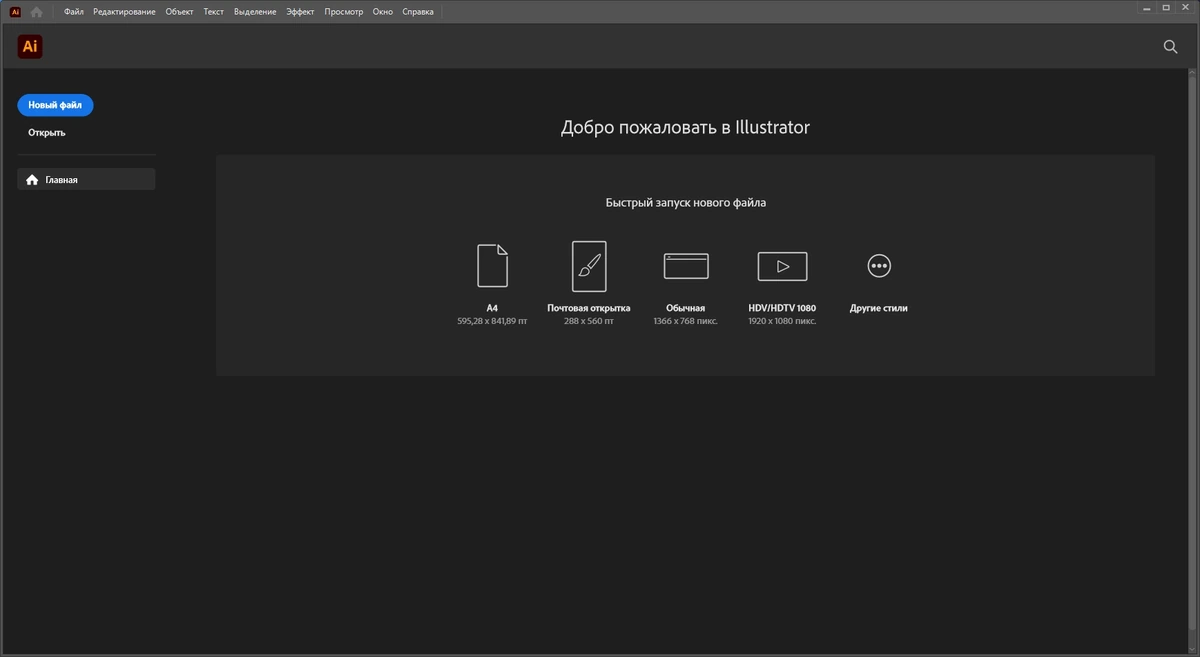Open more presets via three-dots icon
Image resolution: width=1200 pixels, height=657 pixels.
click(879, 265)
